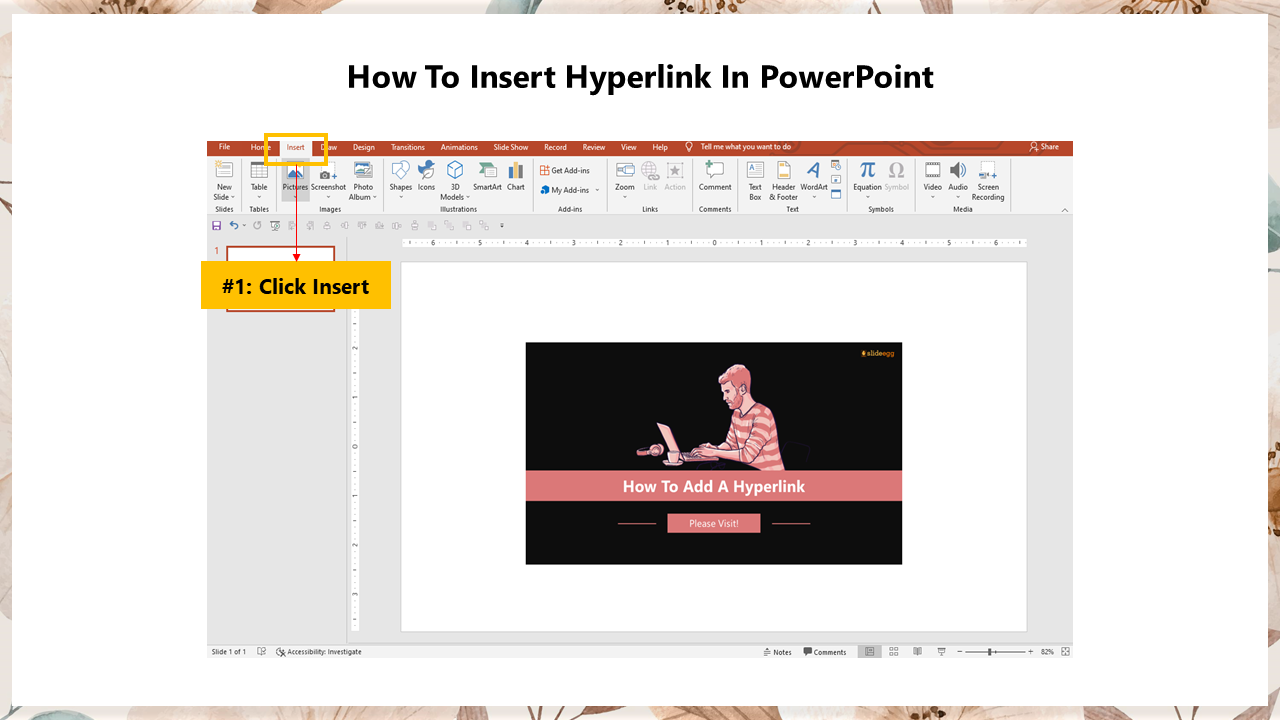Open Customize Quick Access Toolbar dropdown
The height and width of the screenshot is (720, 1280).
[x=502, y=226]
